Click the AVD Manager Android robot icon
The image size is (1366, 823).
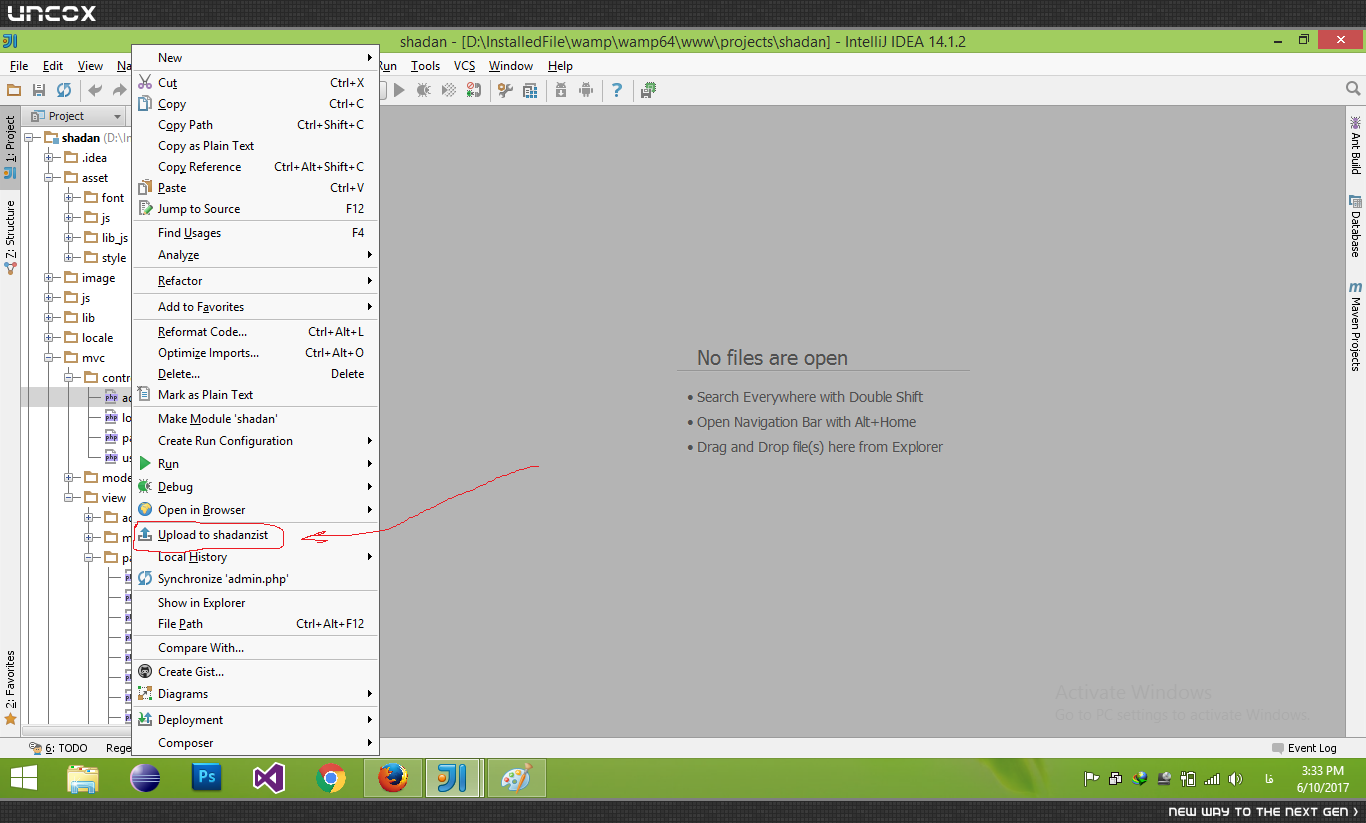[586, 90]
